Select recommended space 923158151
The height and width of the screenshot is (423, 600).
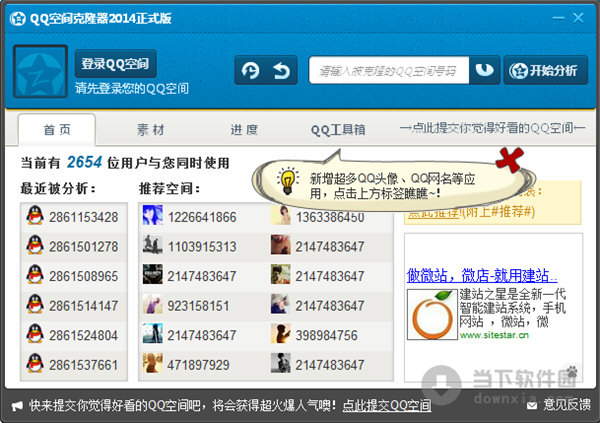(198, 306)
